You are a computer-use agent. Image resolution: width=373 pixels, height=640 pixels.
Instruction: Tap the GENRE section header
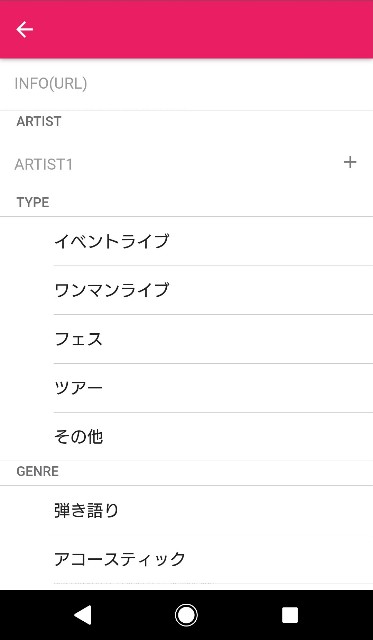(38, 471)
